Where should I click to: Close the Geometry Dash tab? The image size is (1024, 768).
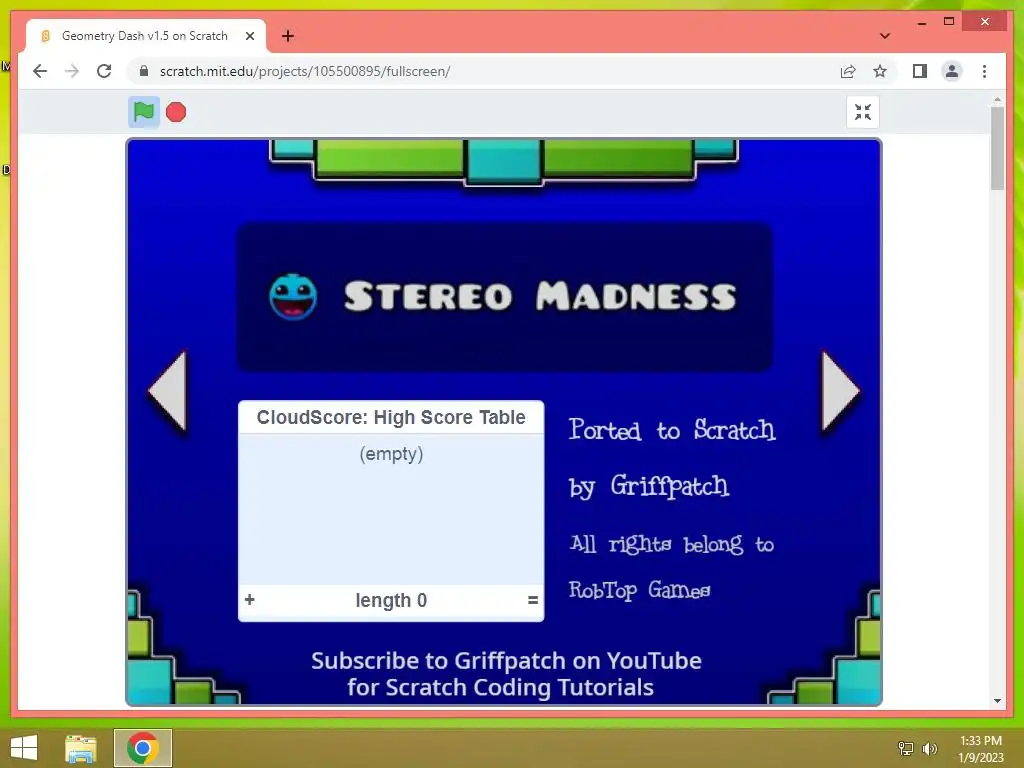[x=249, y=36]
